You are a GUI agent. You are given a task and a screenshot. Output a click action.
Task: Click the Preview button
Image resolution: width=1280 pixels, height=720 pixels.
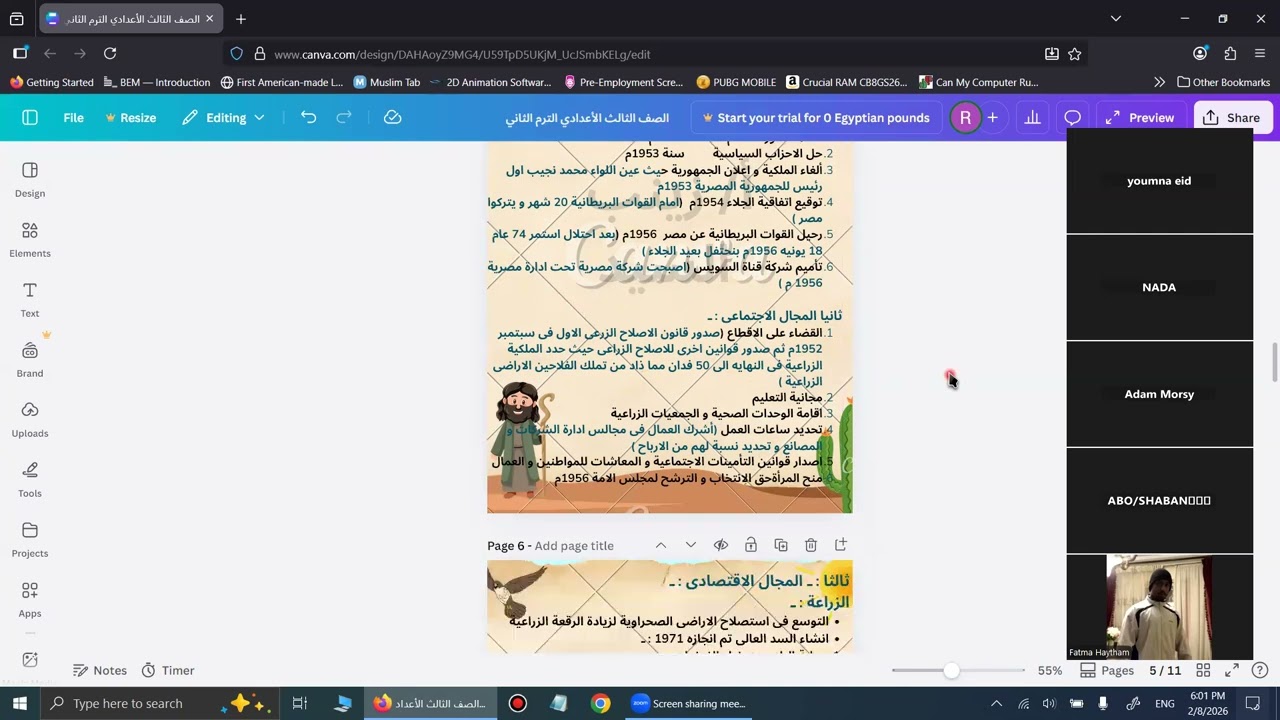1140,118
